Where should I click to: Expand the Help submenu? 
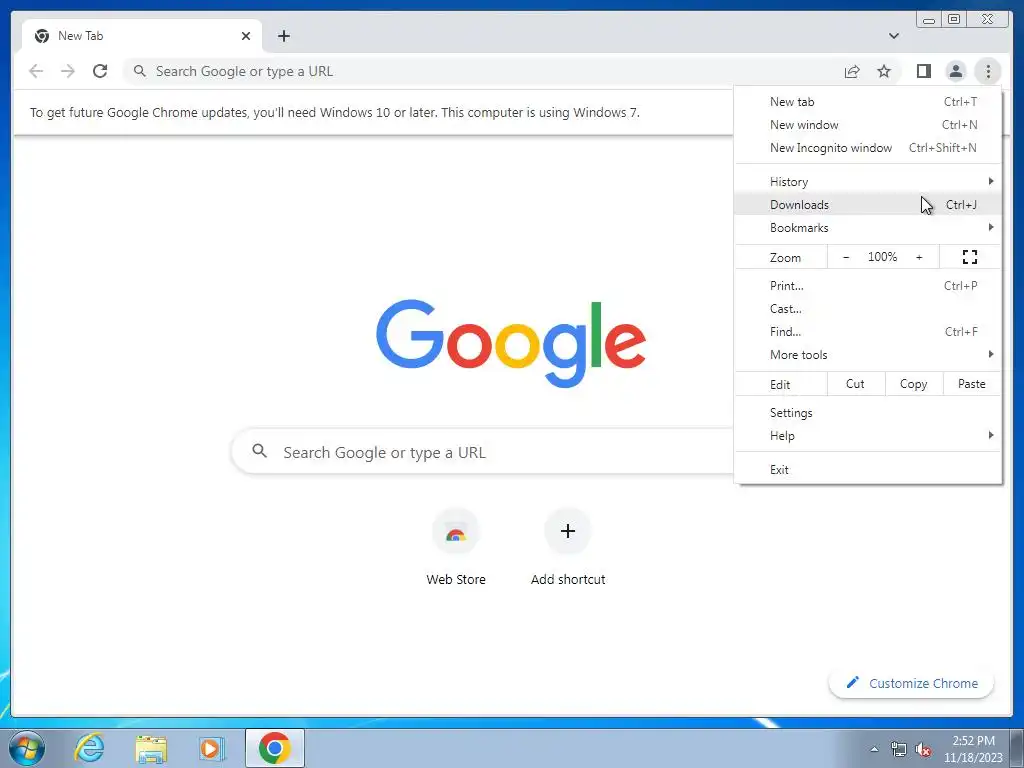point(868,436)
